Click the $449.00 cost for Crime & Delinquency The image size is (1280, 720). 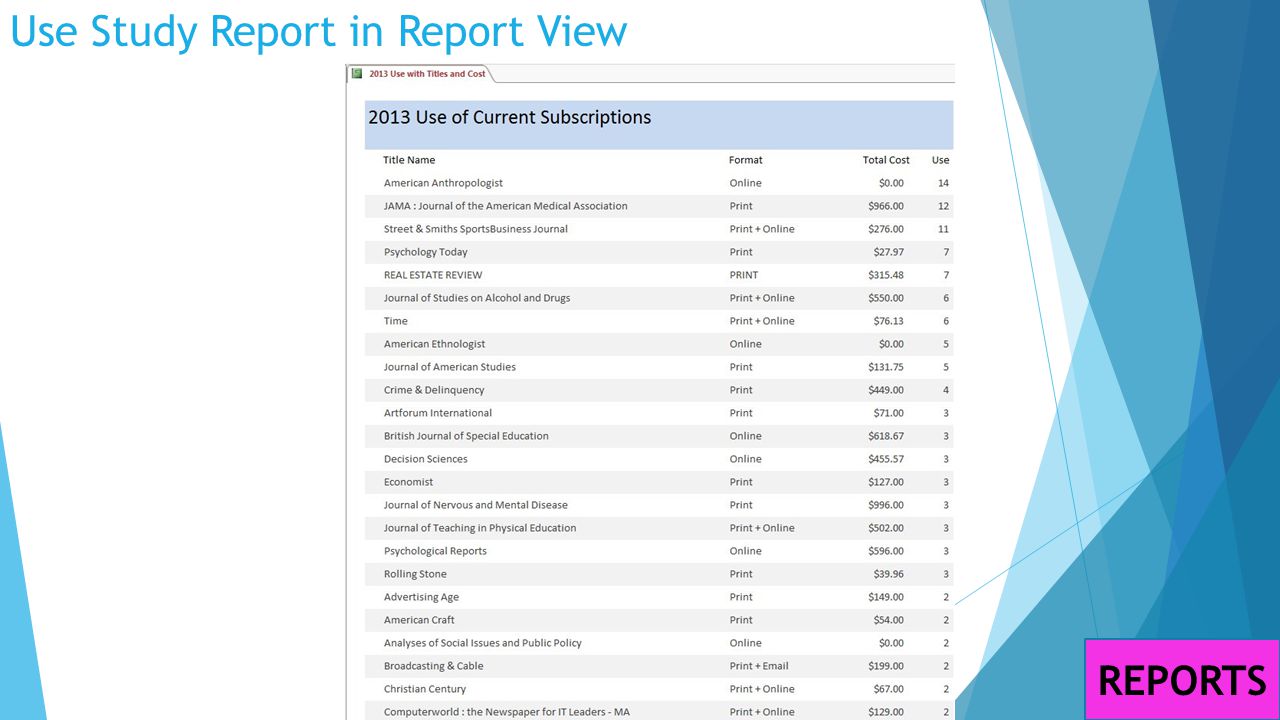pyautogui.click(x=886, y=390)
